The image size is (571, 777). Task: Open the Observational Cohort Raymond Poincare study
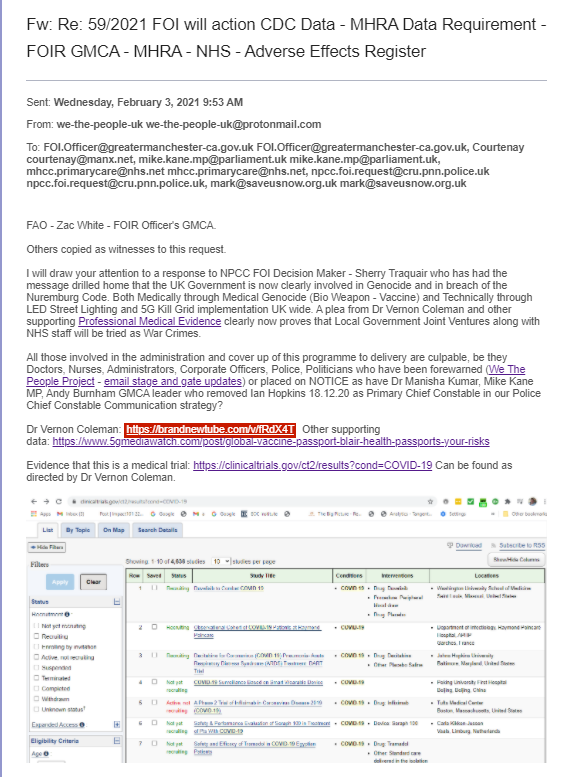coord(257,631)
